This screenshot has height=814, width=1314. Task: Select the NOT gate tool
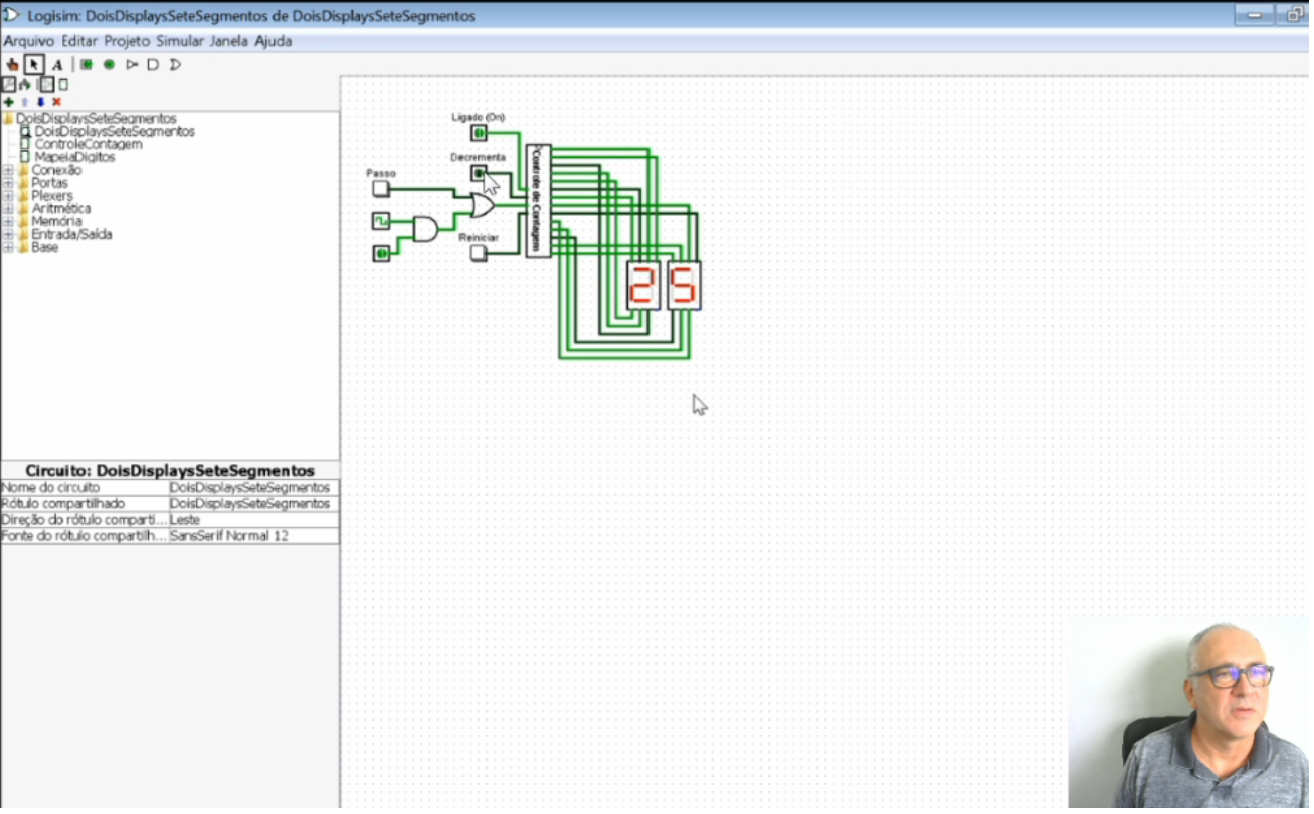click(132, 64)
